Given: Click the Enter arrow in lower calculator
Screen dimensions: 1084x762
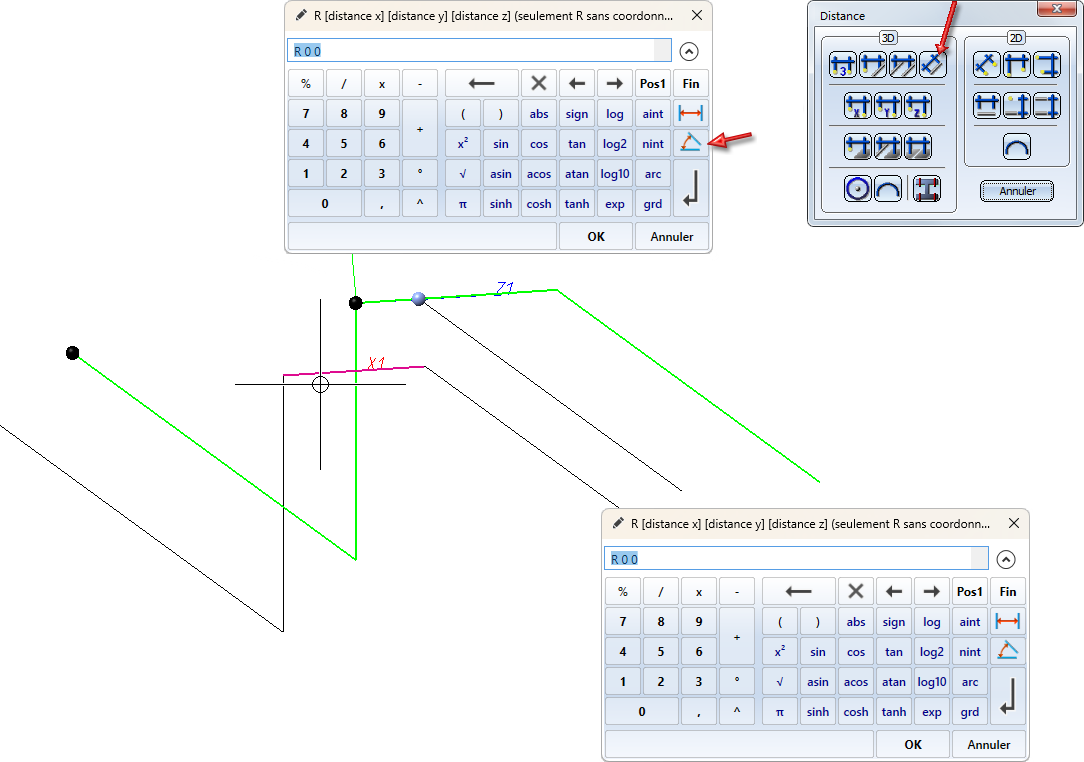Looking at the screenshot, I should [x=1007, y=696].
